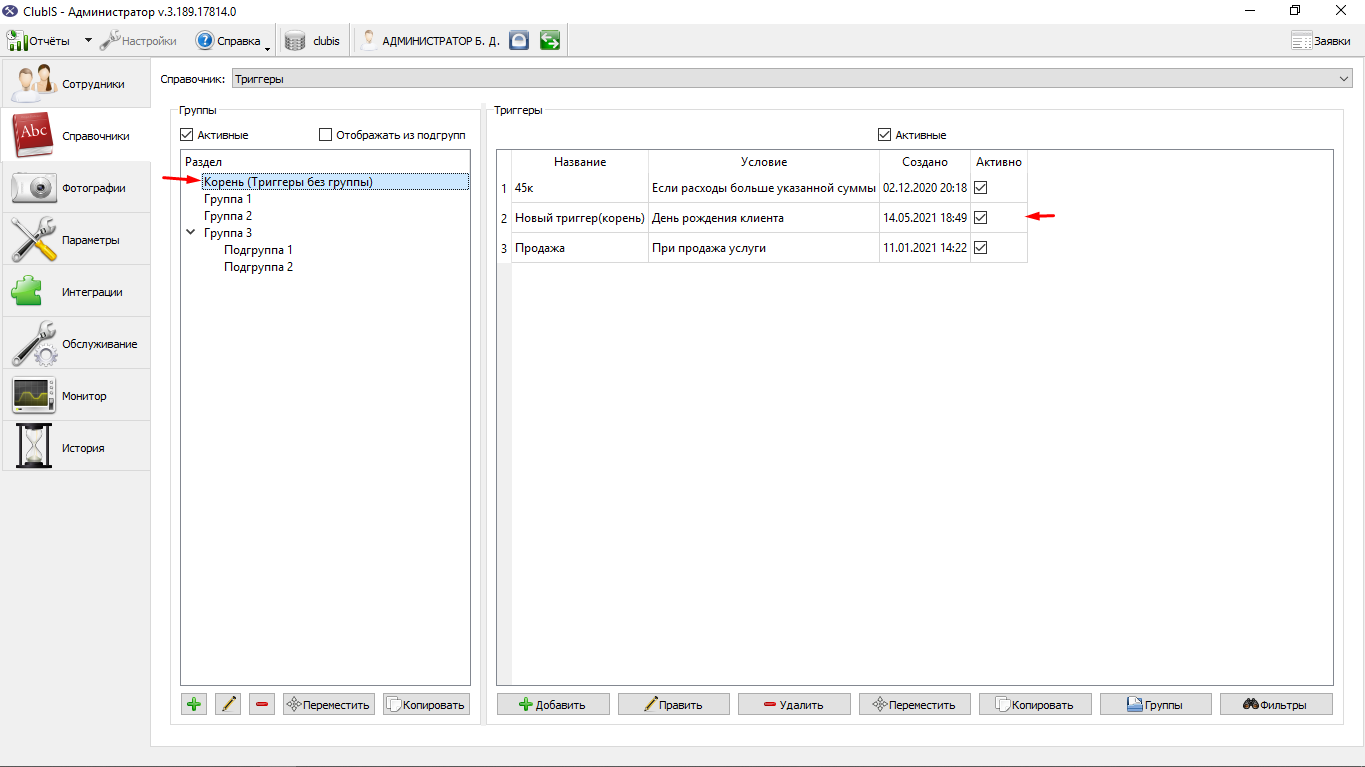Select the Продажа trigger row
Viewport: 1365px width, 767px height.
[x=580, y=248]
